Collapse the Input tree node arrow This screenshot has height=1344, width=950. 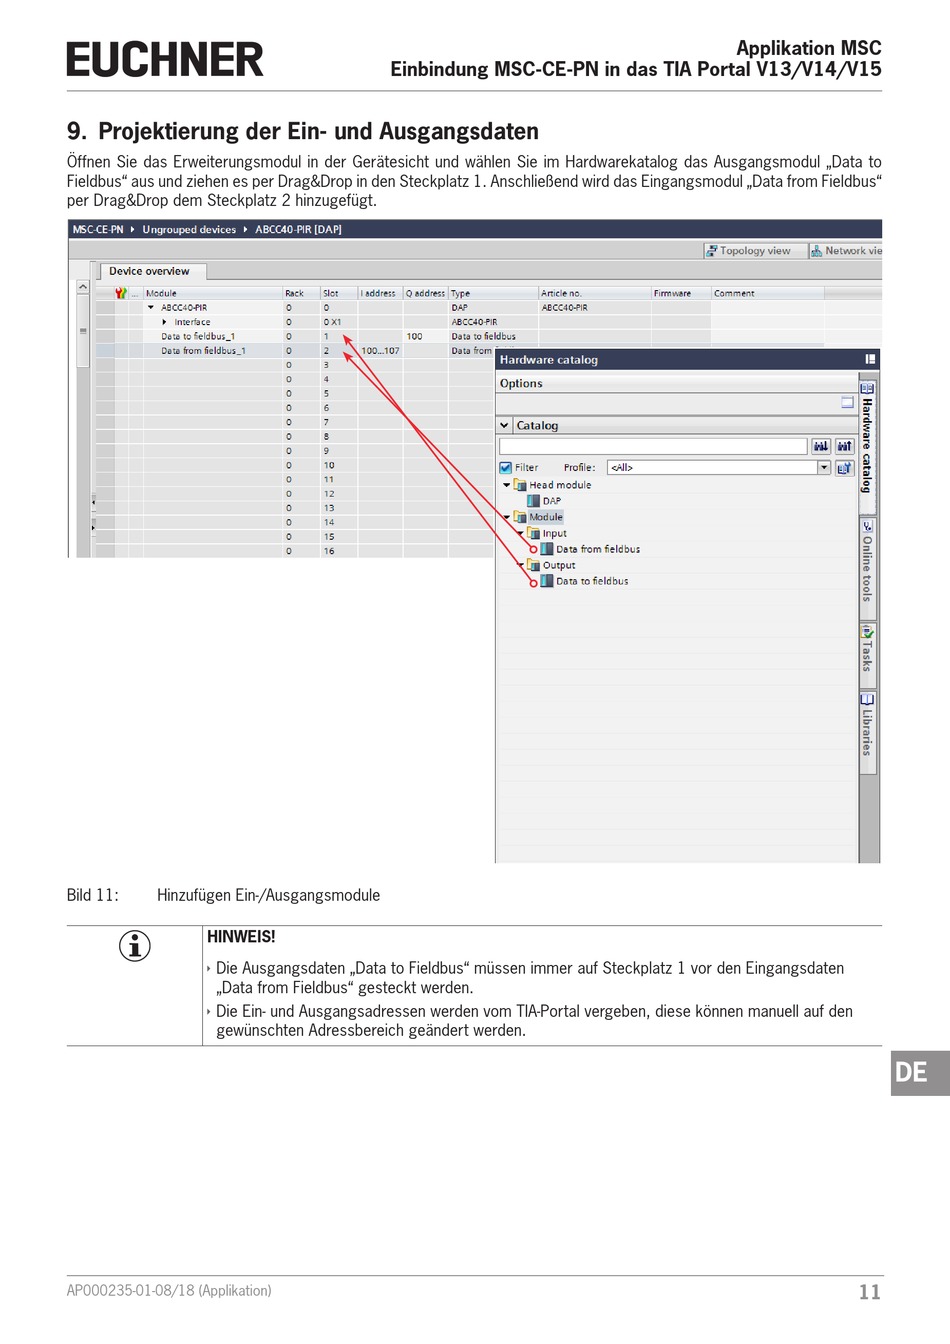pos(521,533)
